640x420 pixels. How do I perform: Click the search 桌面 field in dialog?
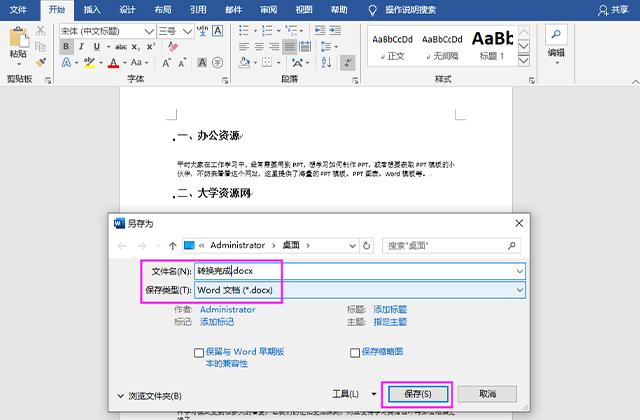pos(451,246)
